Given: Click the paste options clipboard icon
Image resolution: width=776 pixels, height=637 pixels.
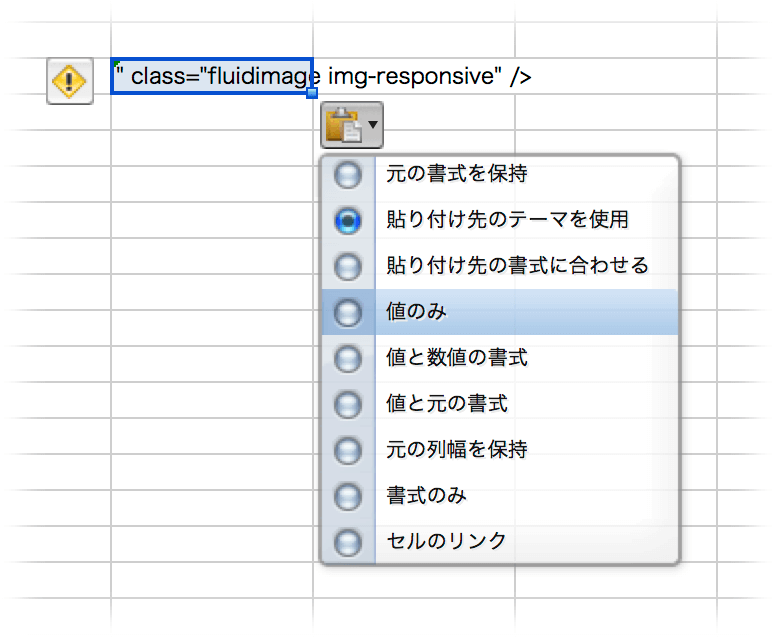Looking at the screenshot, I should tap(342, 126).
